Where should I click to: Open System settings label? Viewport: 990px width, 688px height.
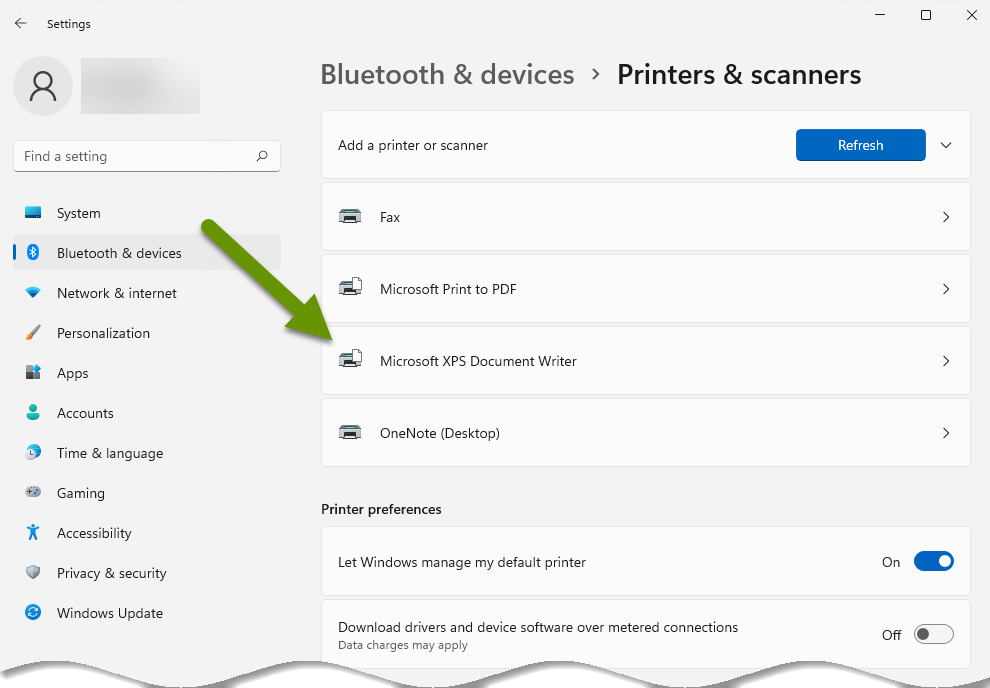click(x=78, y=213)
